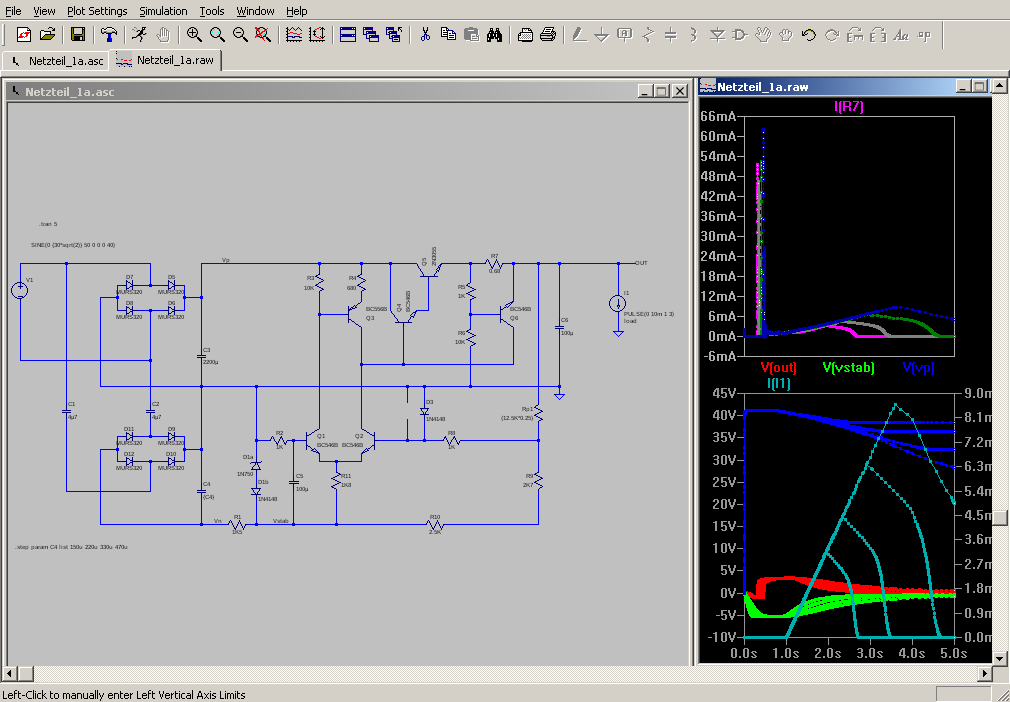Click the I(R7) trace label
The height and width of the screenshot is (702, 1010).
[x=849, y=107]
